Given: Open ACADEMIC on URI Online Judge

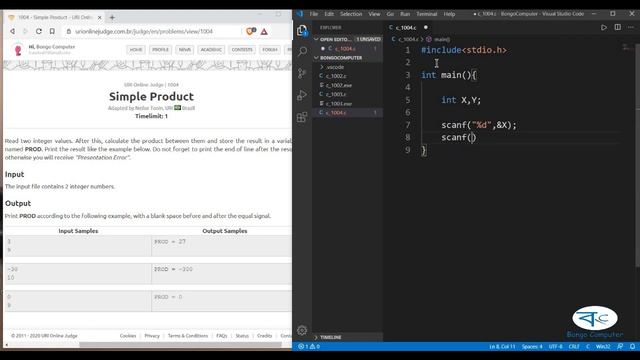Looking at the screenshot, I should click(x=211, y=49).
